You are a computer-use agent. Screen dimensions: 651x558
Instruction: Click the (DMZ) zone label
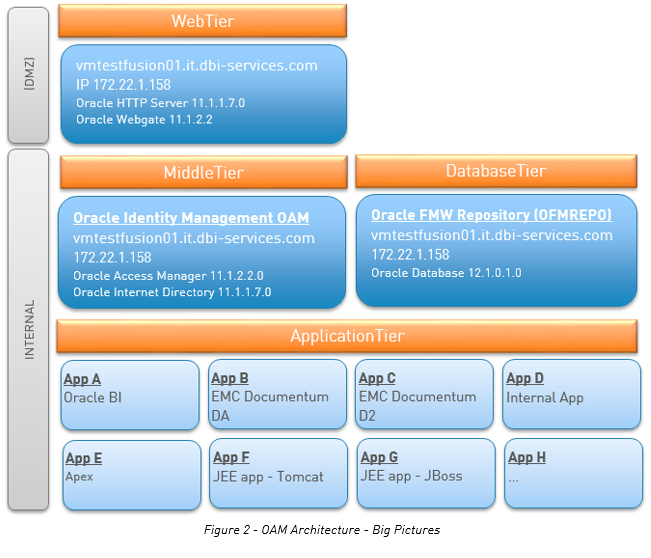29,74
